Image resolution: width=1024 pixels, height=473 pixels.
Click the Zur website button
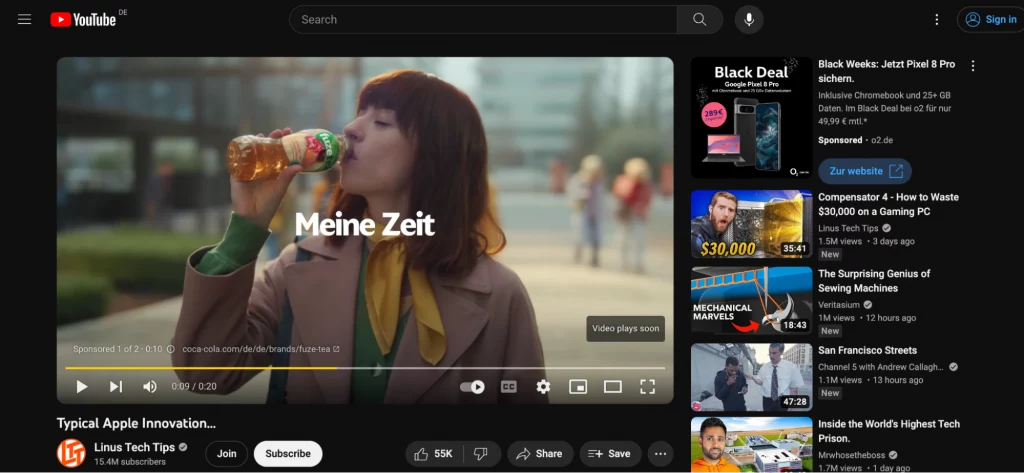(x=865, y=171)
